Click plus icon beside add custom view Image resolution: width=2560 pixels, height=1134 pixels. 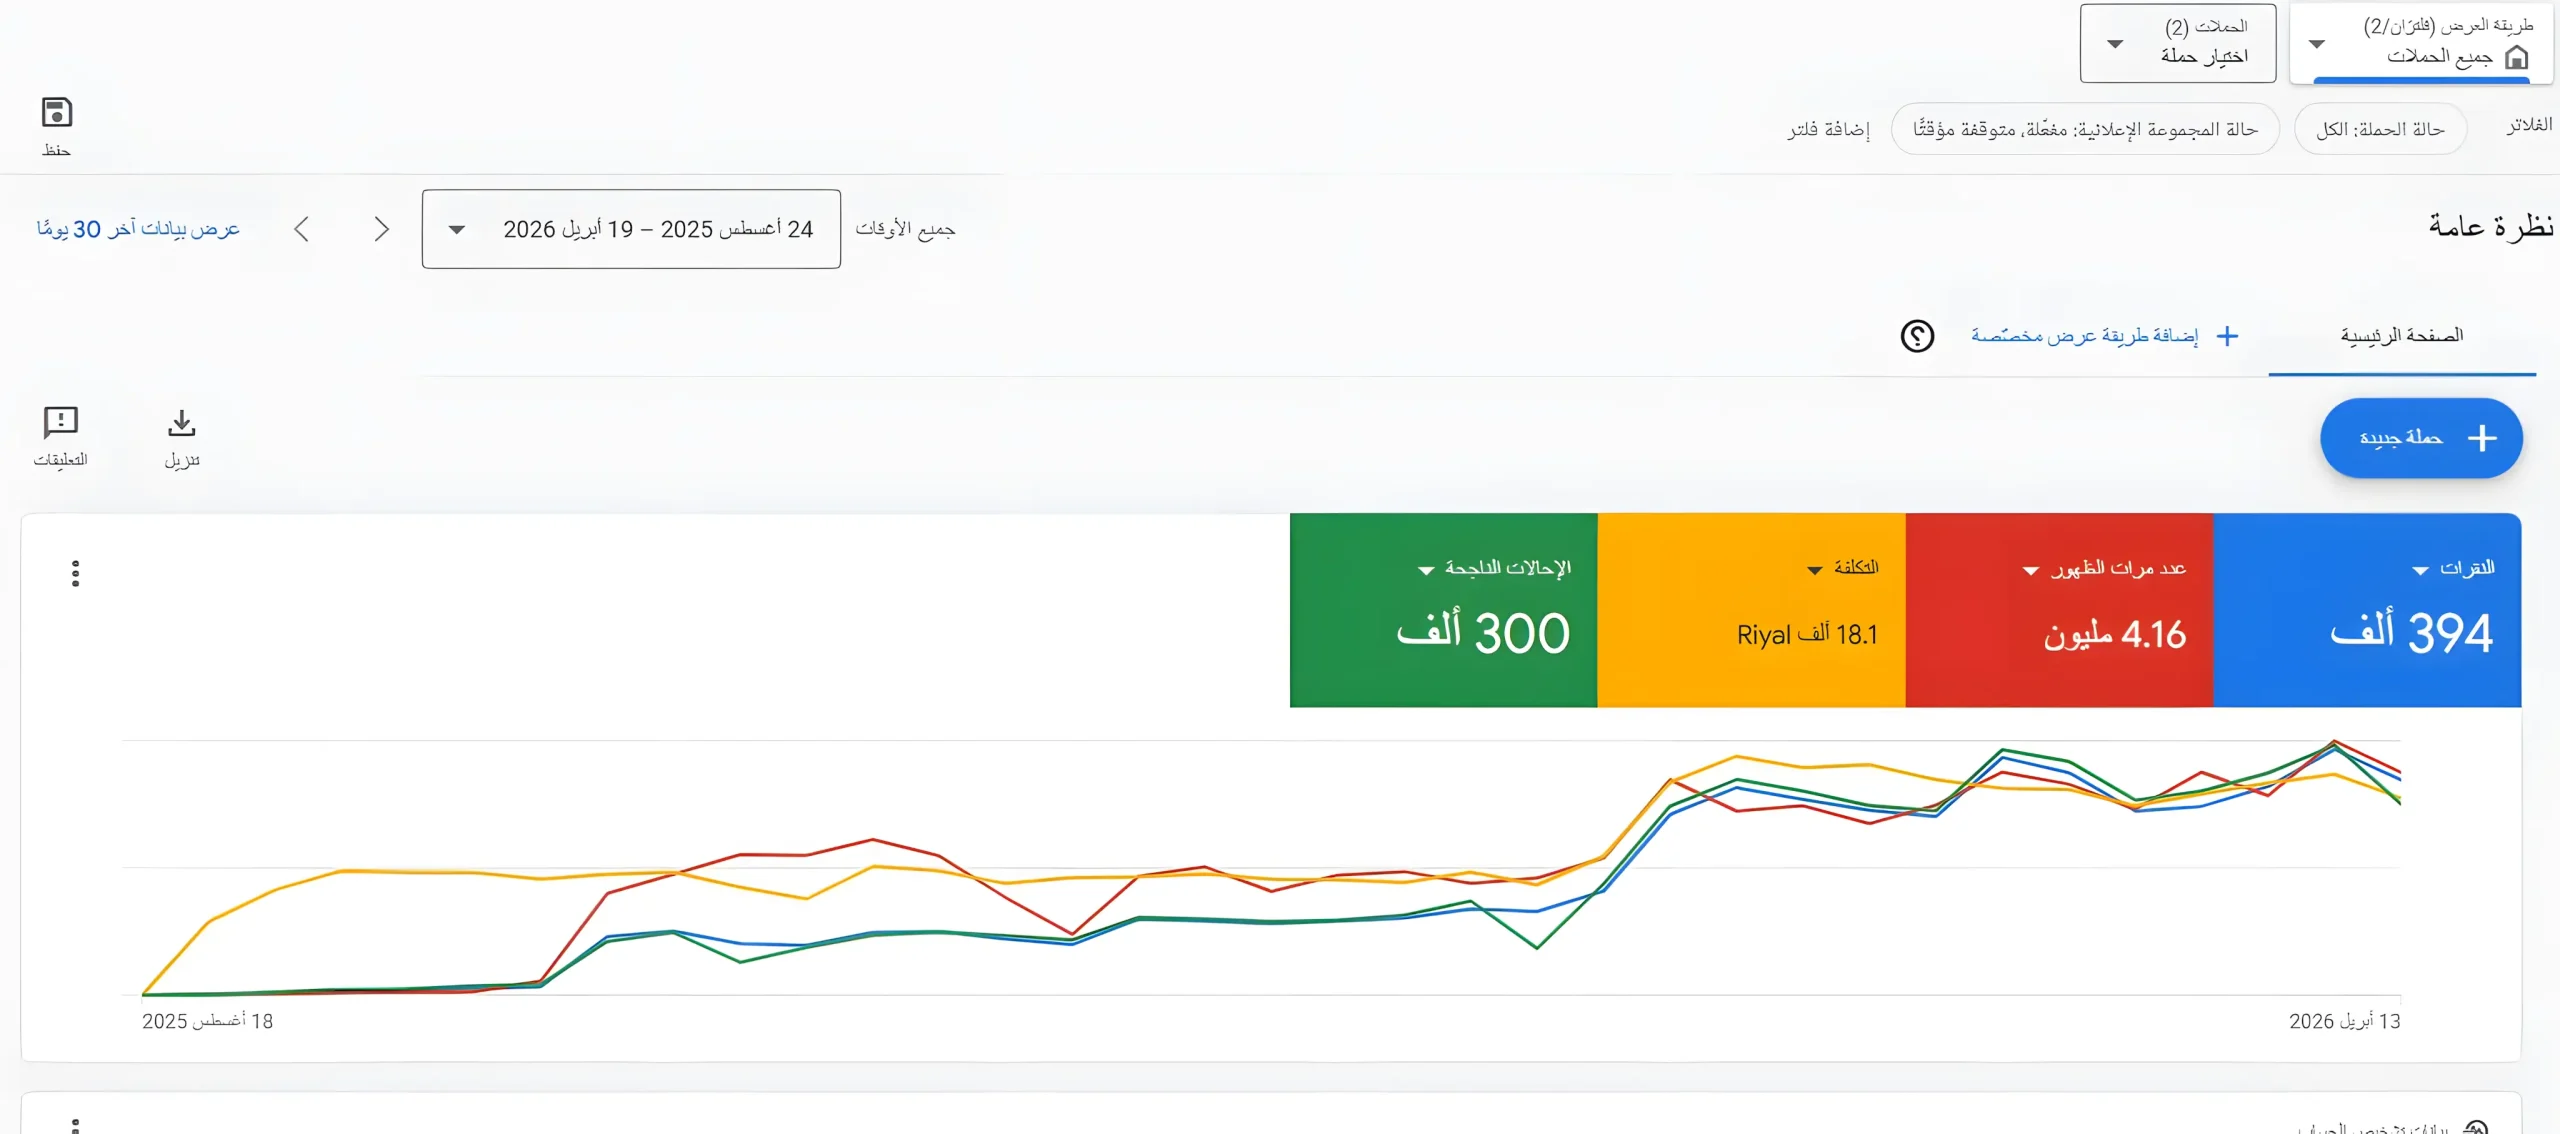point(2227,336)
